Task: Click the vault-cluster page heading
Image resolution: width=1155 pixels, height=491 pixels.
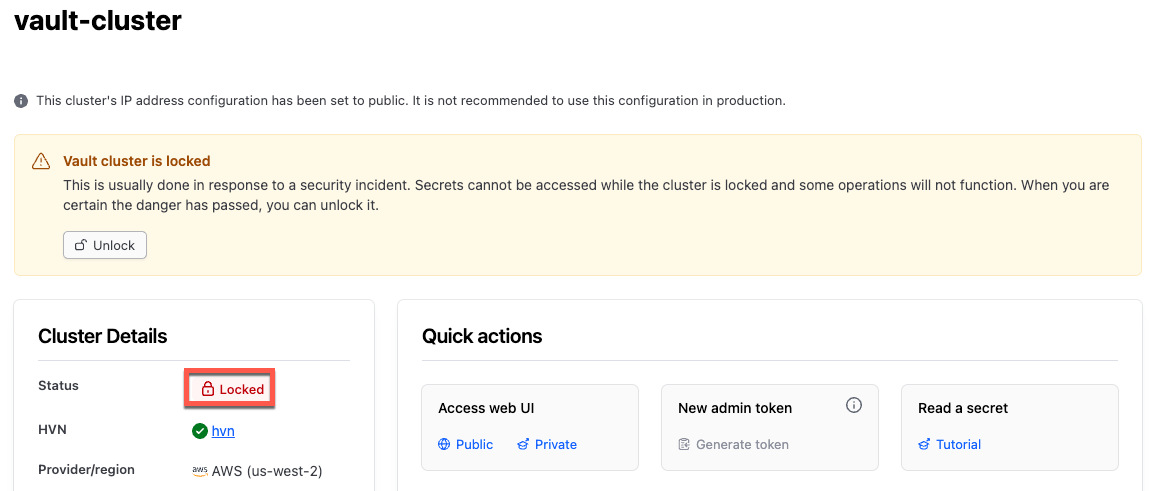Action: 98,20
